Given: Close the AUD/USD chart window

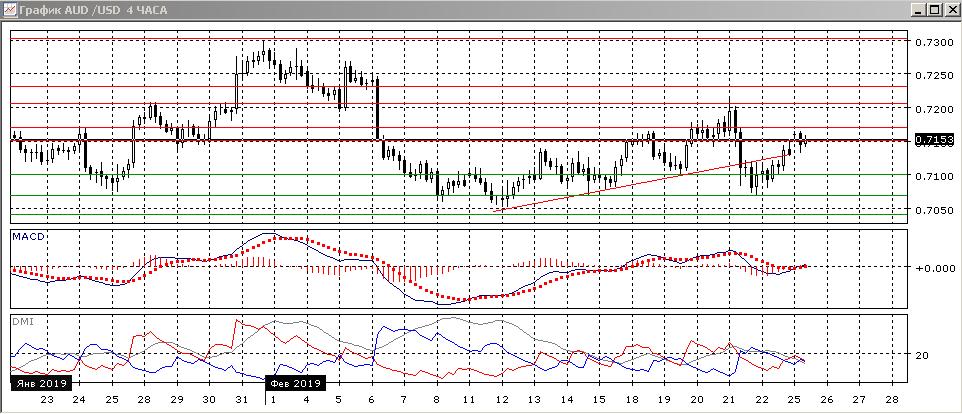Looking at the screenshot, I should [951, 9].
